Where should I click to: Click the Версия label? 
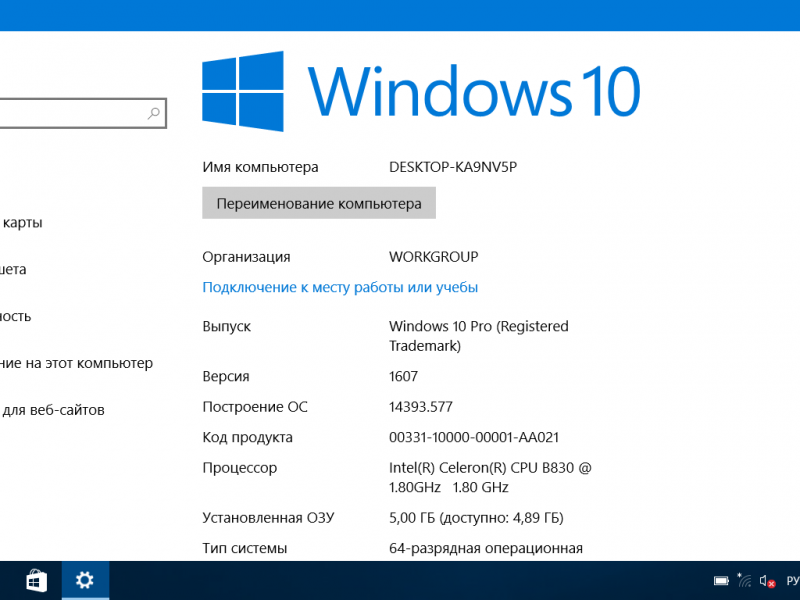[x=226, y=377]
